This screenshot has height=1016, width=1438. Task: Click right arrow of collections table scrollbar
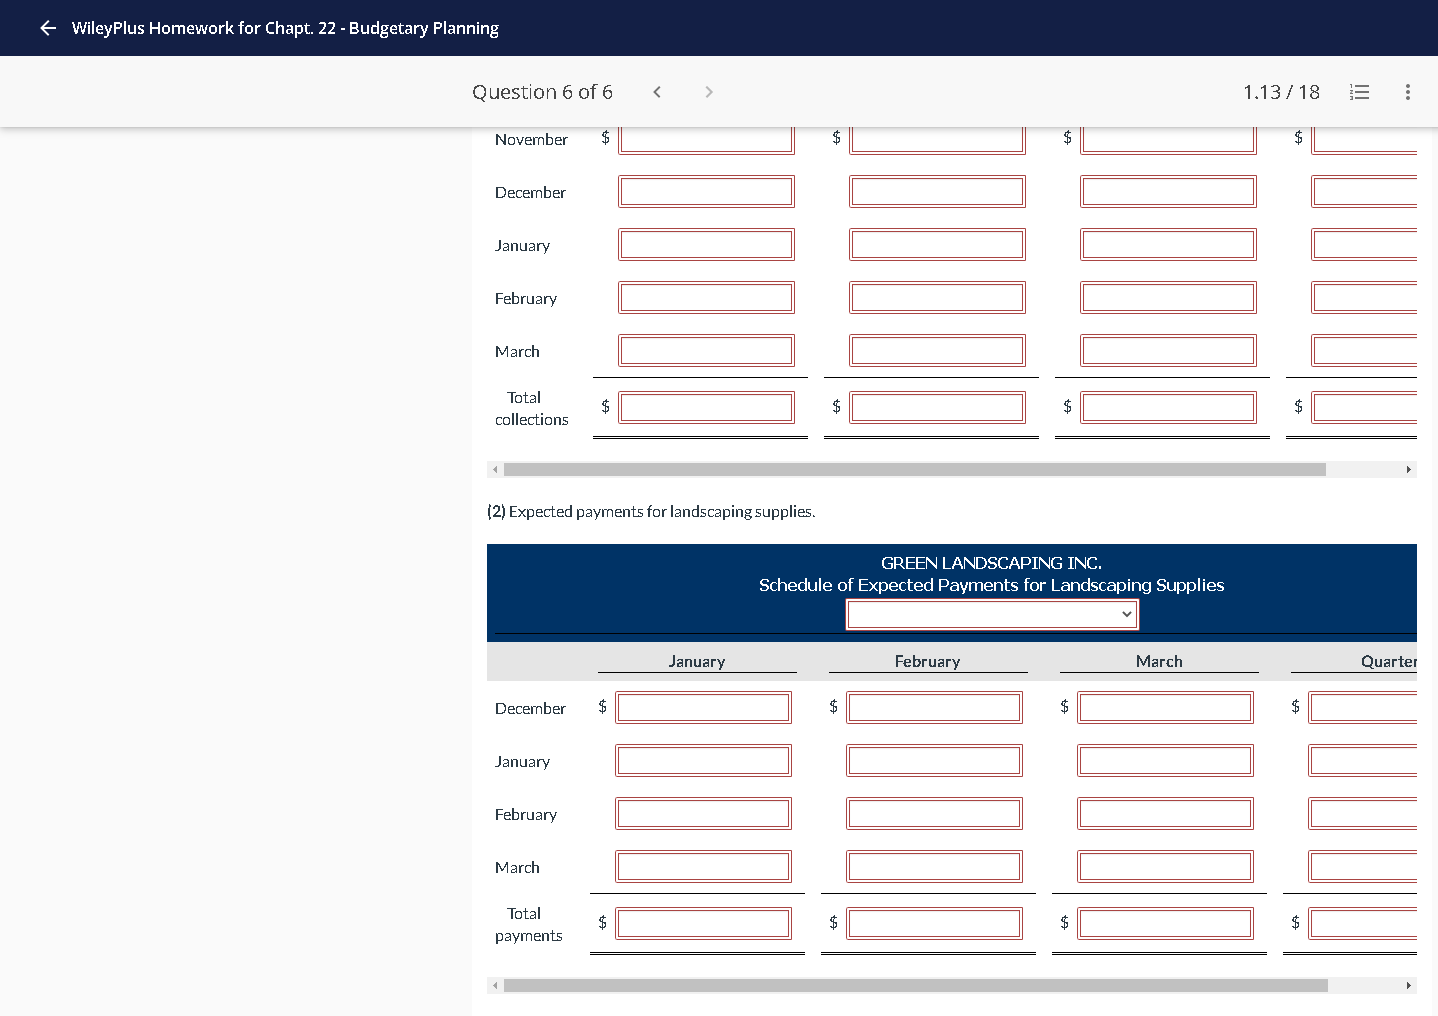tap(1409, 469)
